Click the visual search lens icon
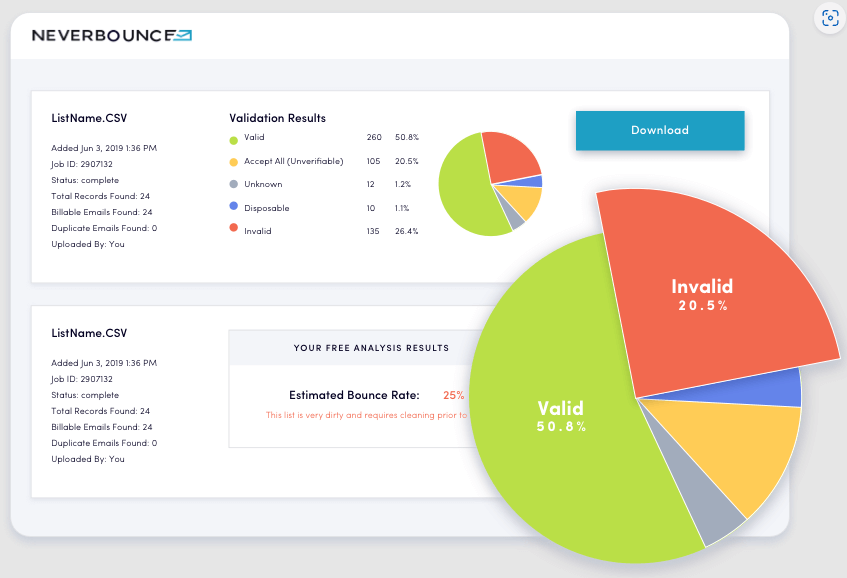The image size is (847, 578). click(x=830, y=18)
